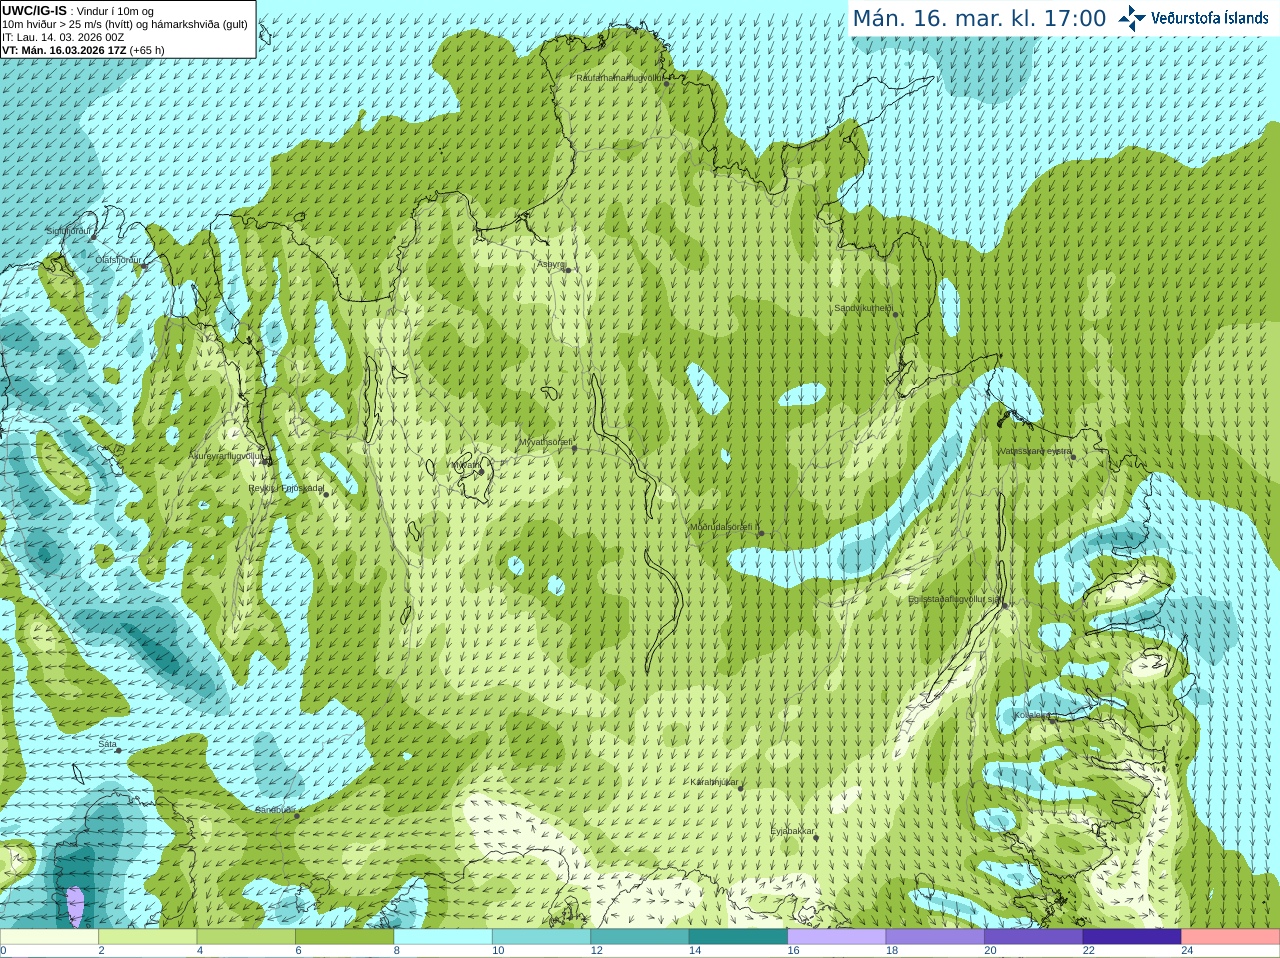Screen dimensions: 1280x958
Task: Click the Sandvíkurheiði station label
Action: [x=864, y=308]
